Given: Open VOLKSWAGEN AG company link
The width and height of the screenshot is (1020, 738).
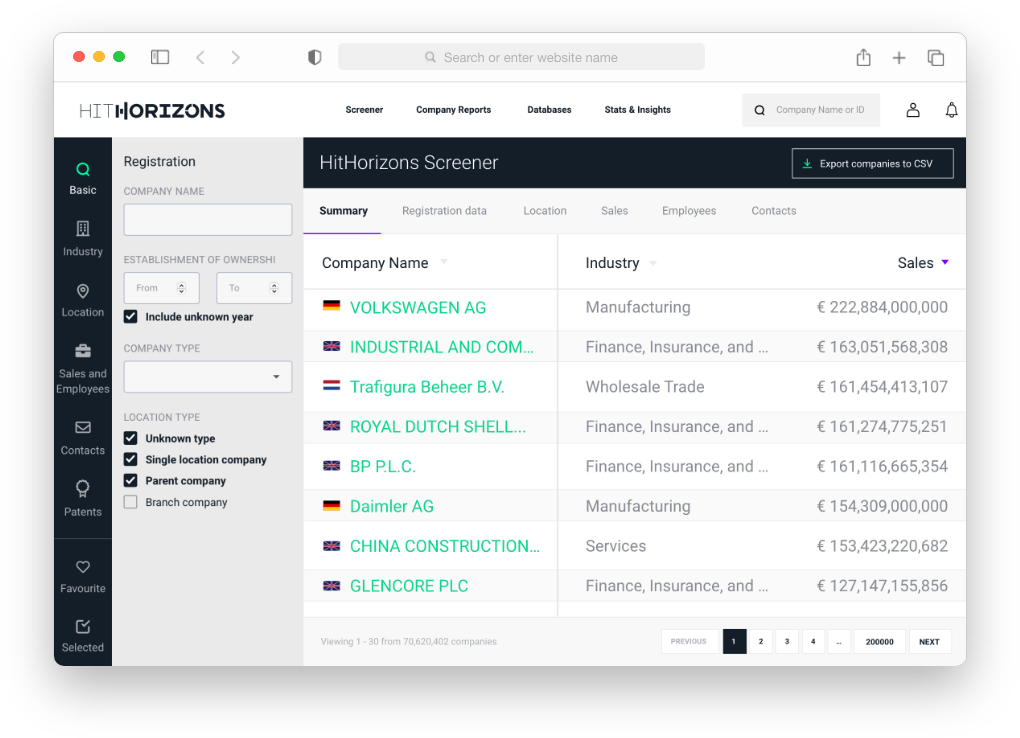Looking at the screenshot, I should pyautogui.click(x=418, y=307).
